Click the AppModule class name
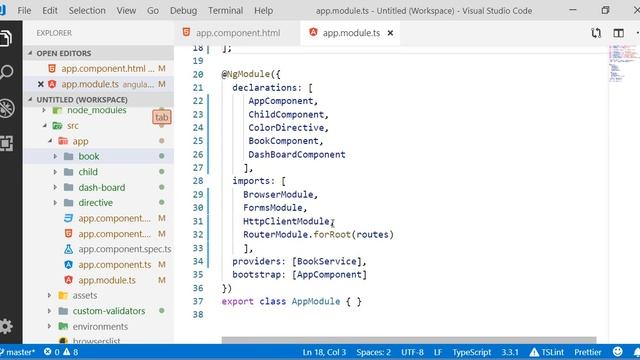The width and height of the screenshot is (640, 360). (x=316, y=302)
